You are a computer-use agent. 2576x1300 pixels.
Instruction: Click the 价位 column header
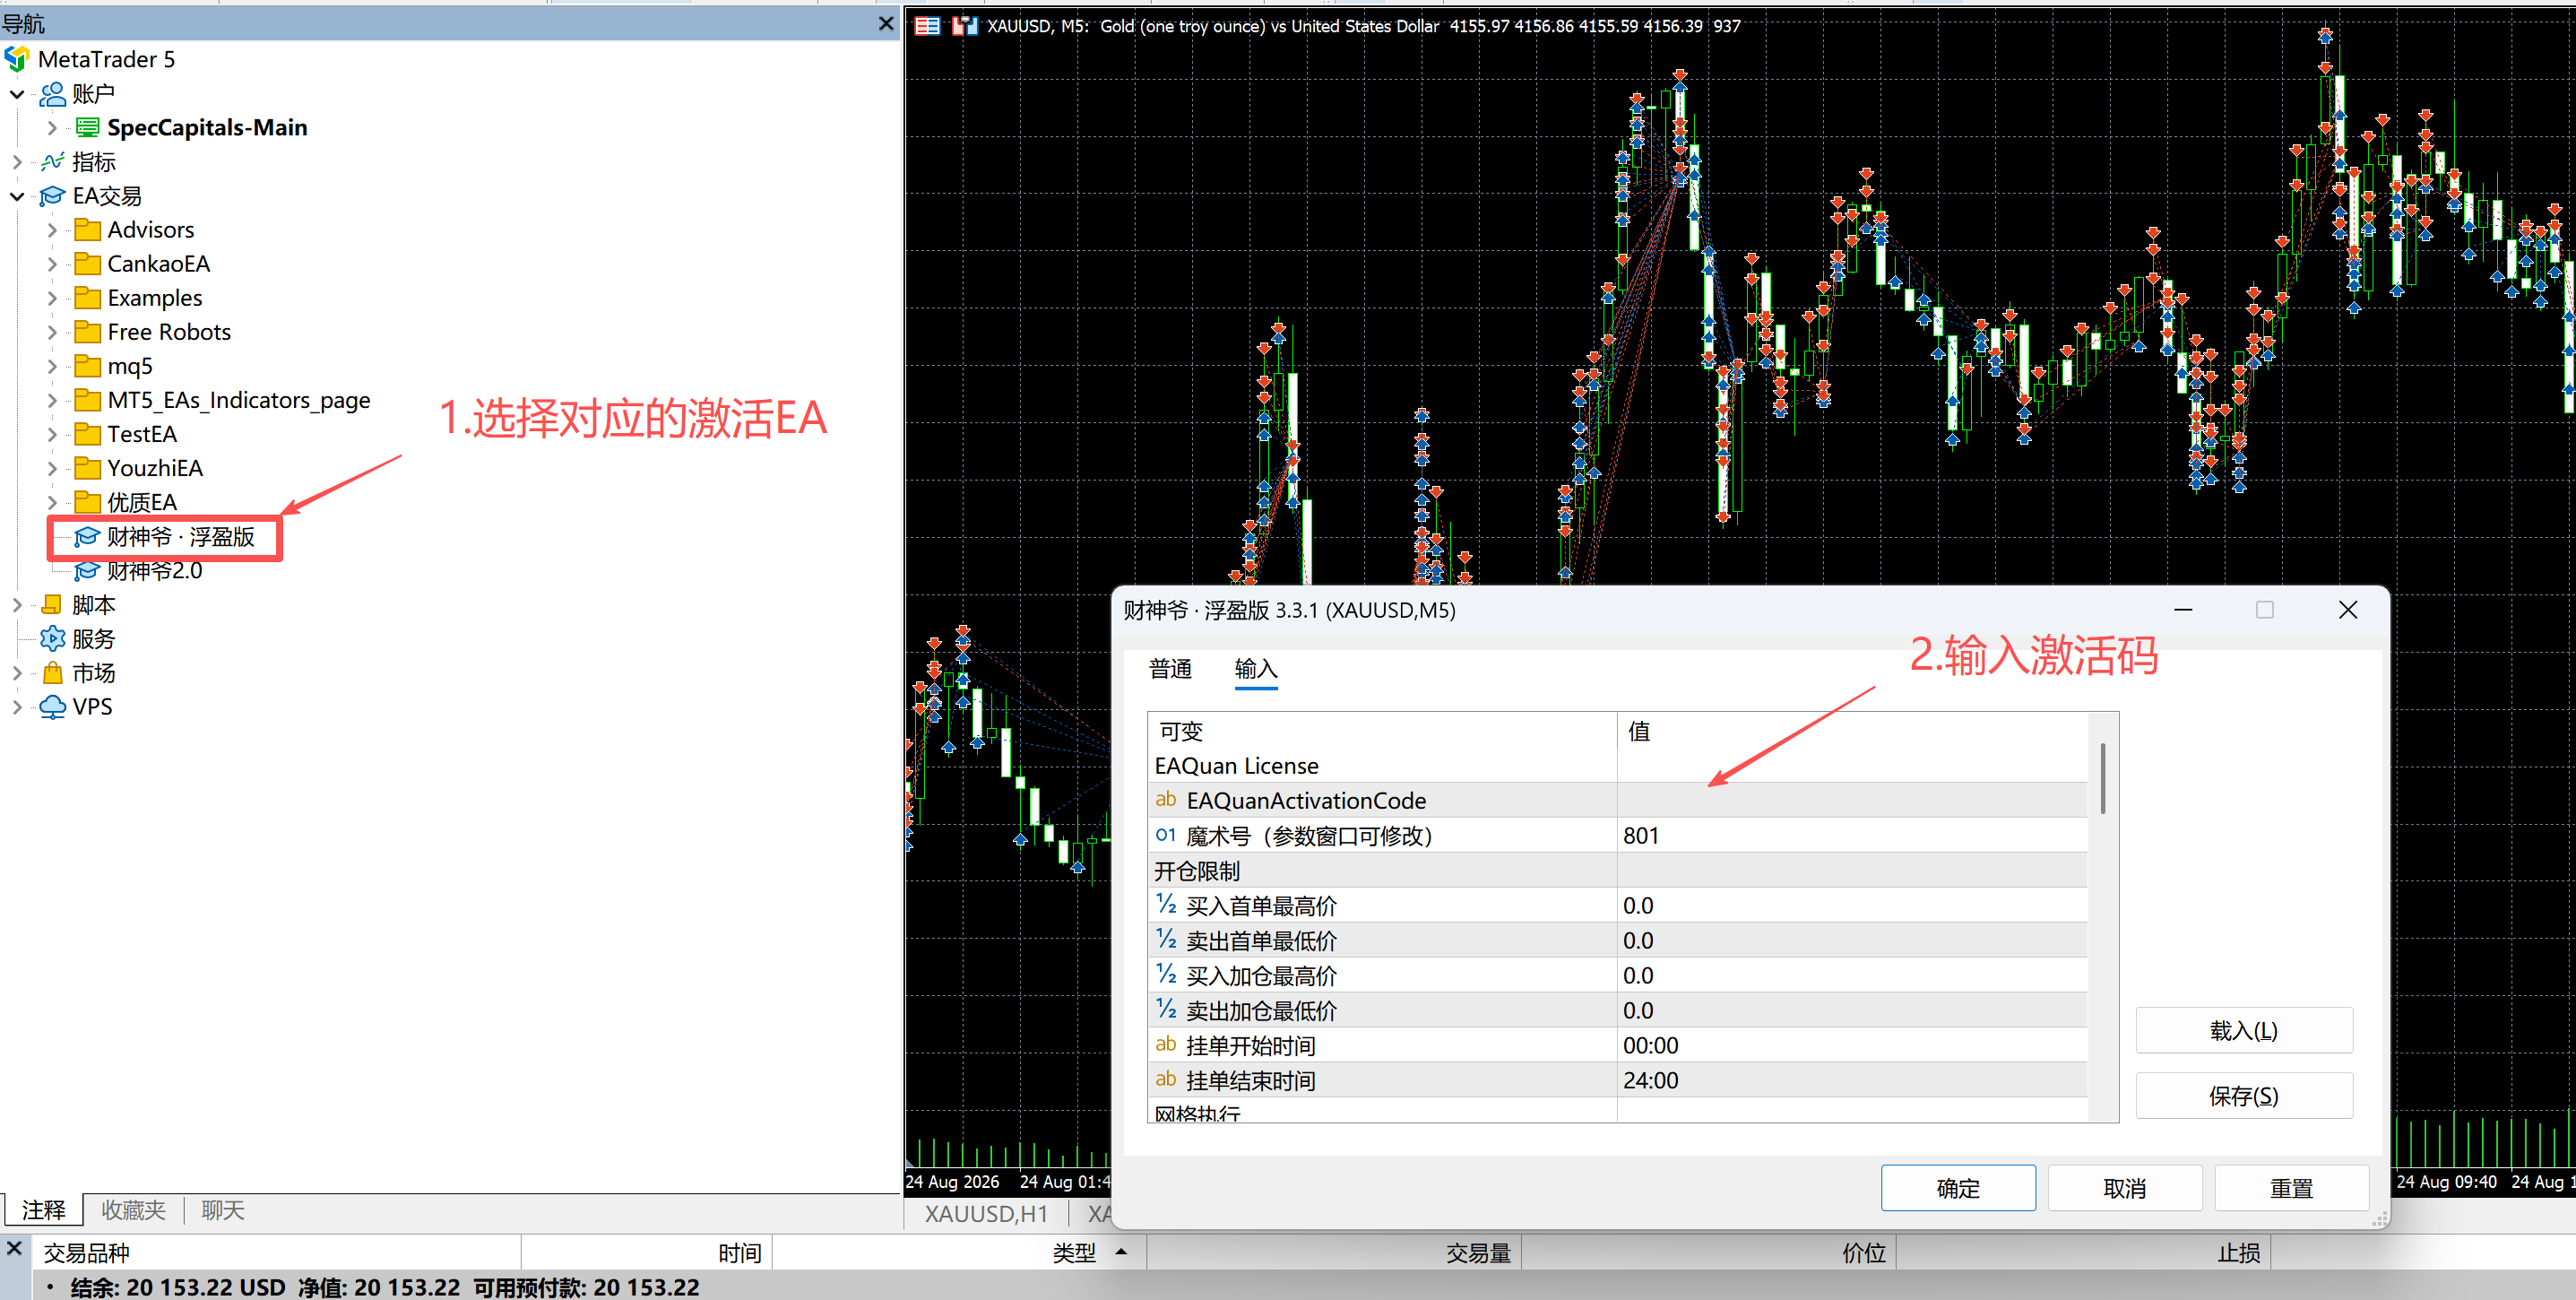1708,1253
